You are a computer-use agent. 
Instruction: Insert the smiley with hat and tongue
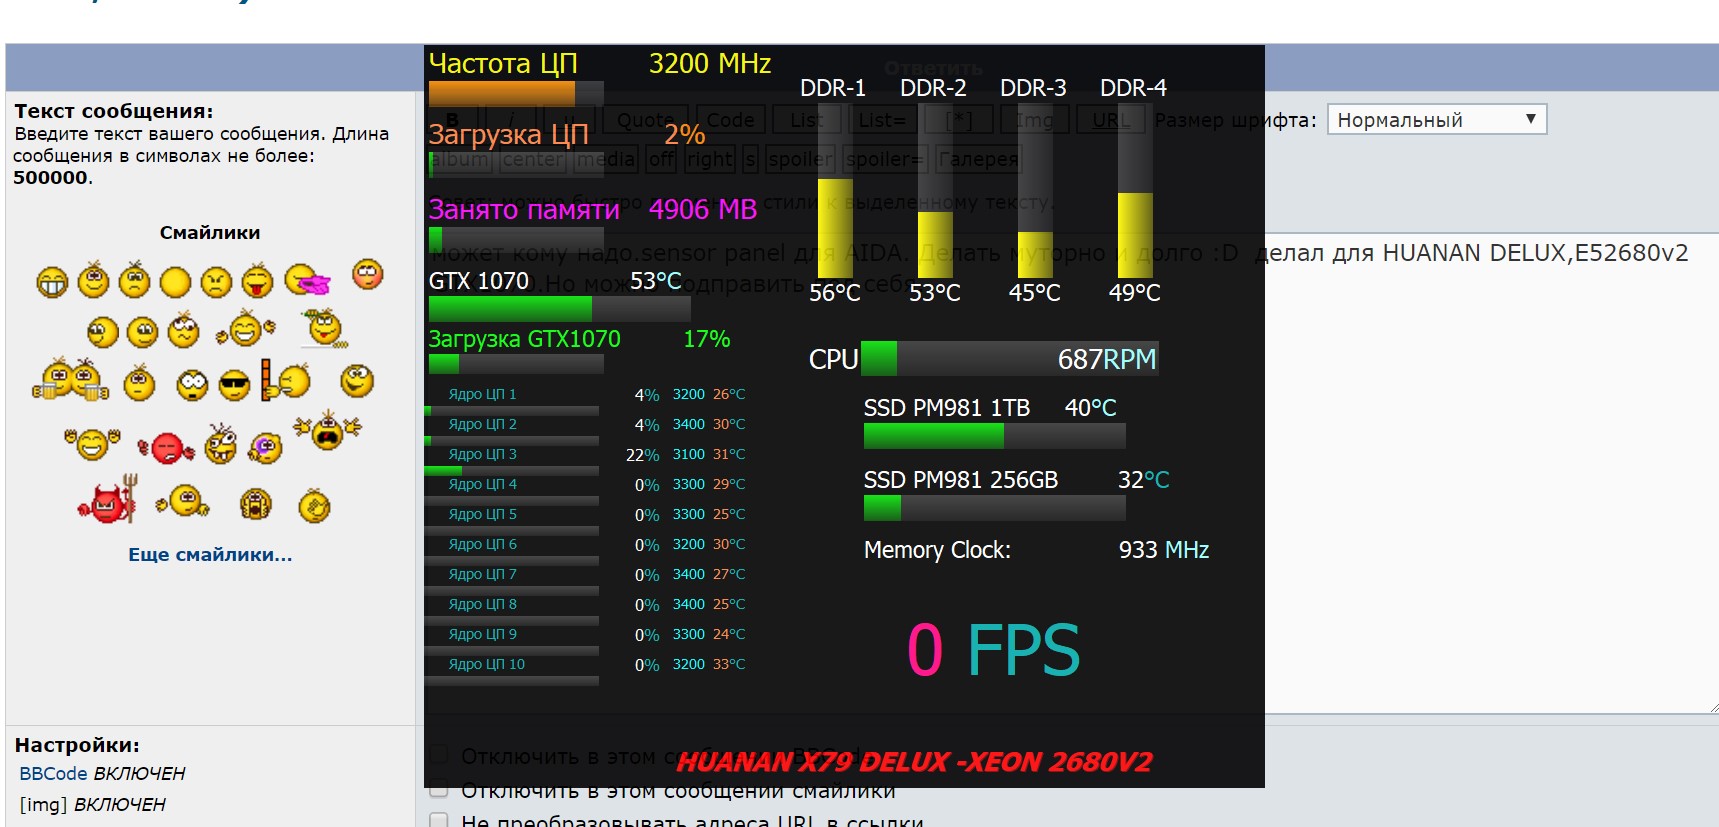click(x=325, y=328)
